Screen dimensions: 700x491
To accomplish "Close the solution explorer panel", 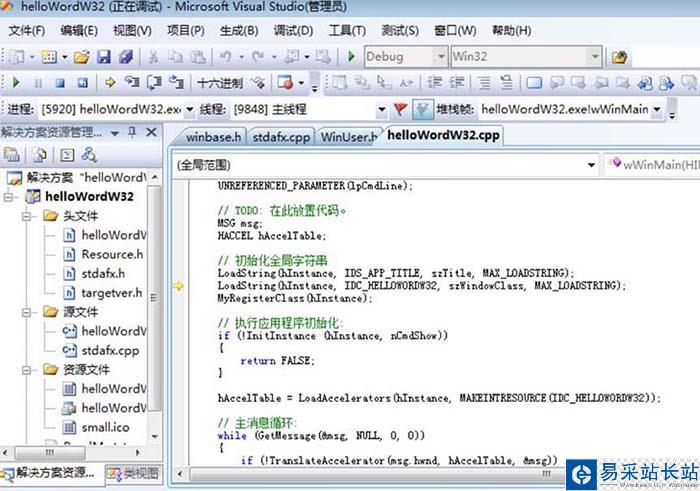I will tap(152, 132).
